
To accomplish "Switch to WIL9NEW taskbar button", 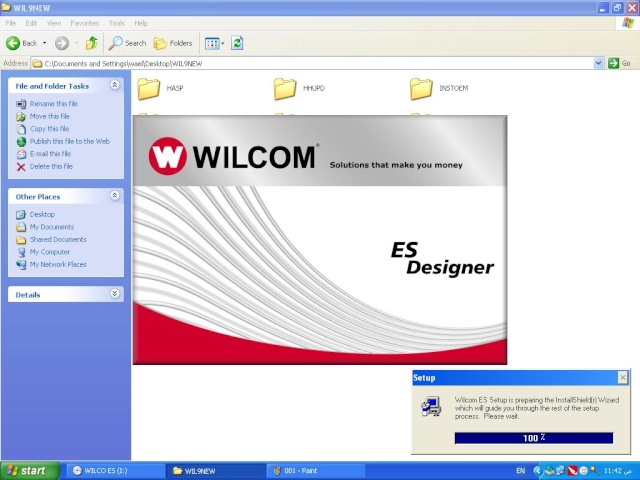I will pyautogui.click(x=216, y=471).
